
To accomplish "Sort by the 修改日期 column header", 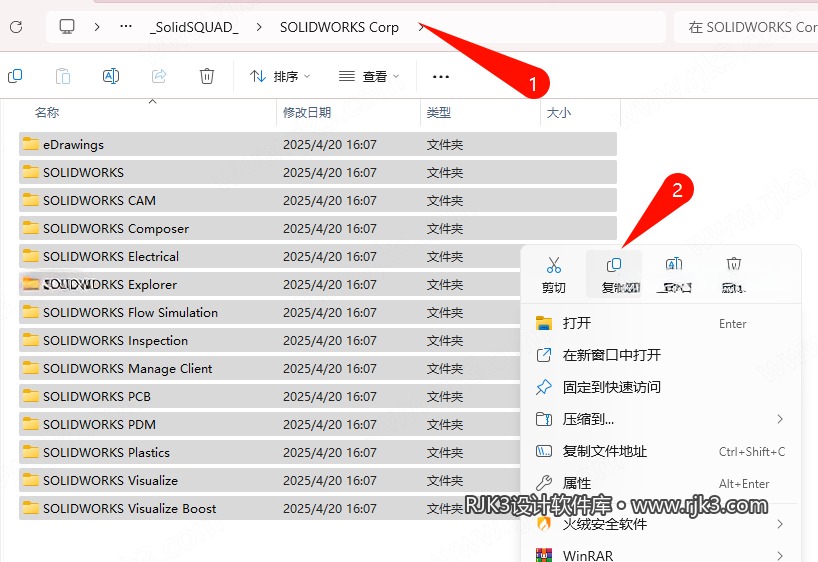I will (307, 112).
